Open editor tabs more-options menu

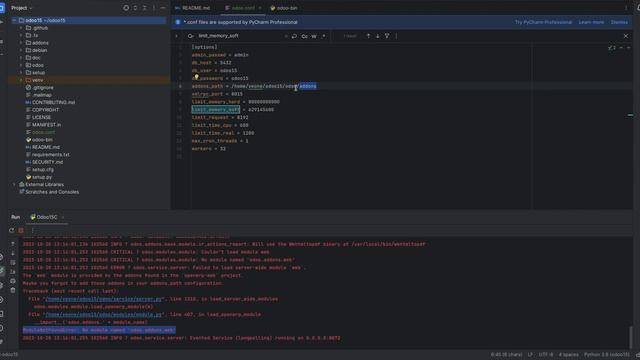[626, 8]
